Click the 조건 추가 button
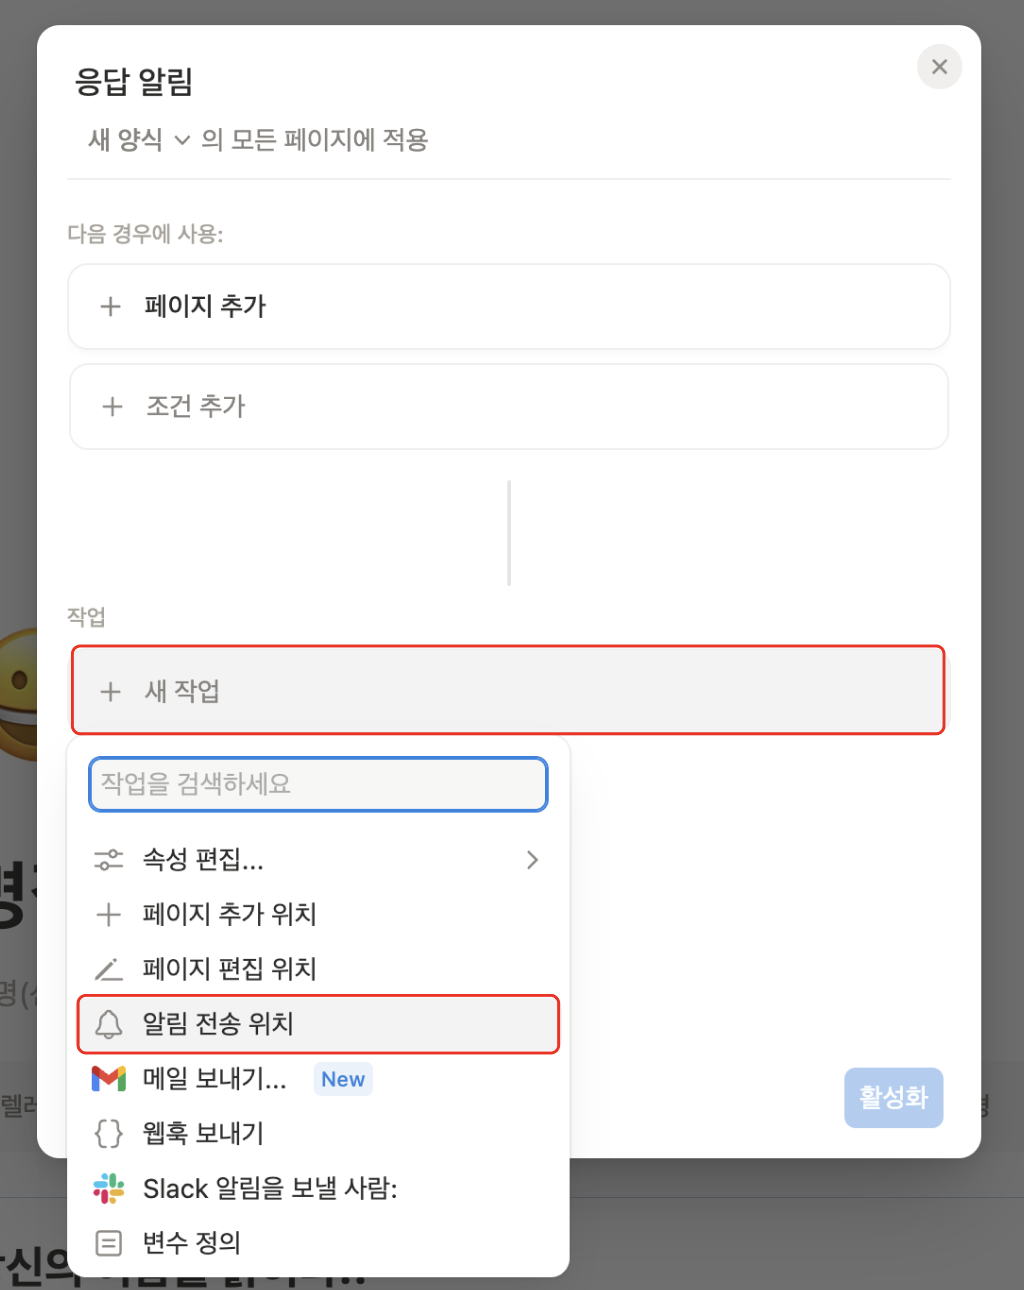Image resolution: width=1024 pixels, height=1290 pixels. [508, 406]
